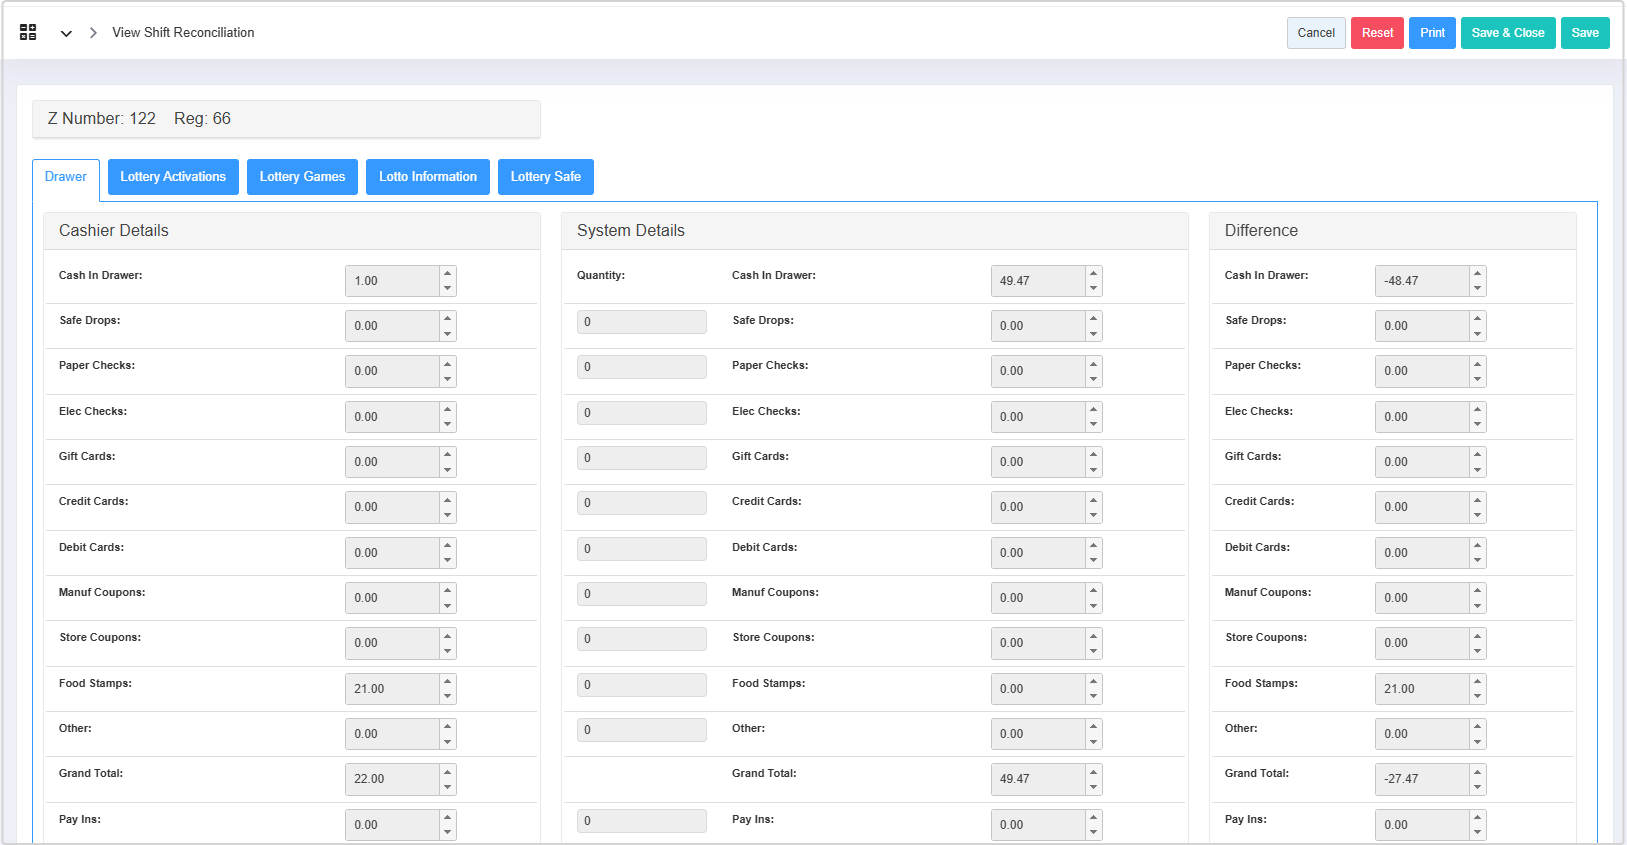Decrease Difference Grand Total spinner
Viewport: 1627px width, 845px height.
click(x=1478, y=787)
